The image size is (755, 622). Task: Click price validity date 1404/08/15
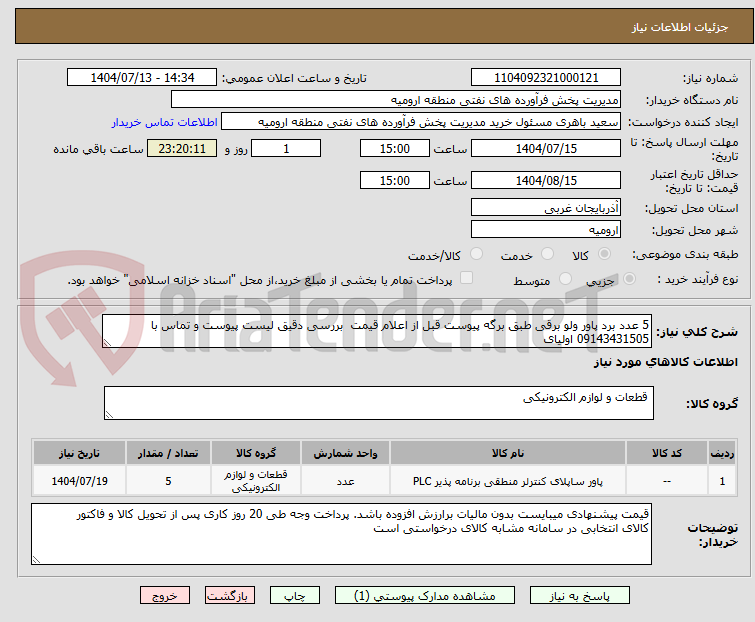[x=546, y=181]
